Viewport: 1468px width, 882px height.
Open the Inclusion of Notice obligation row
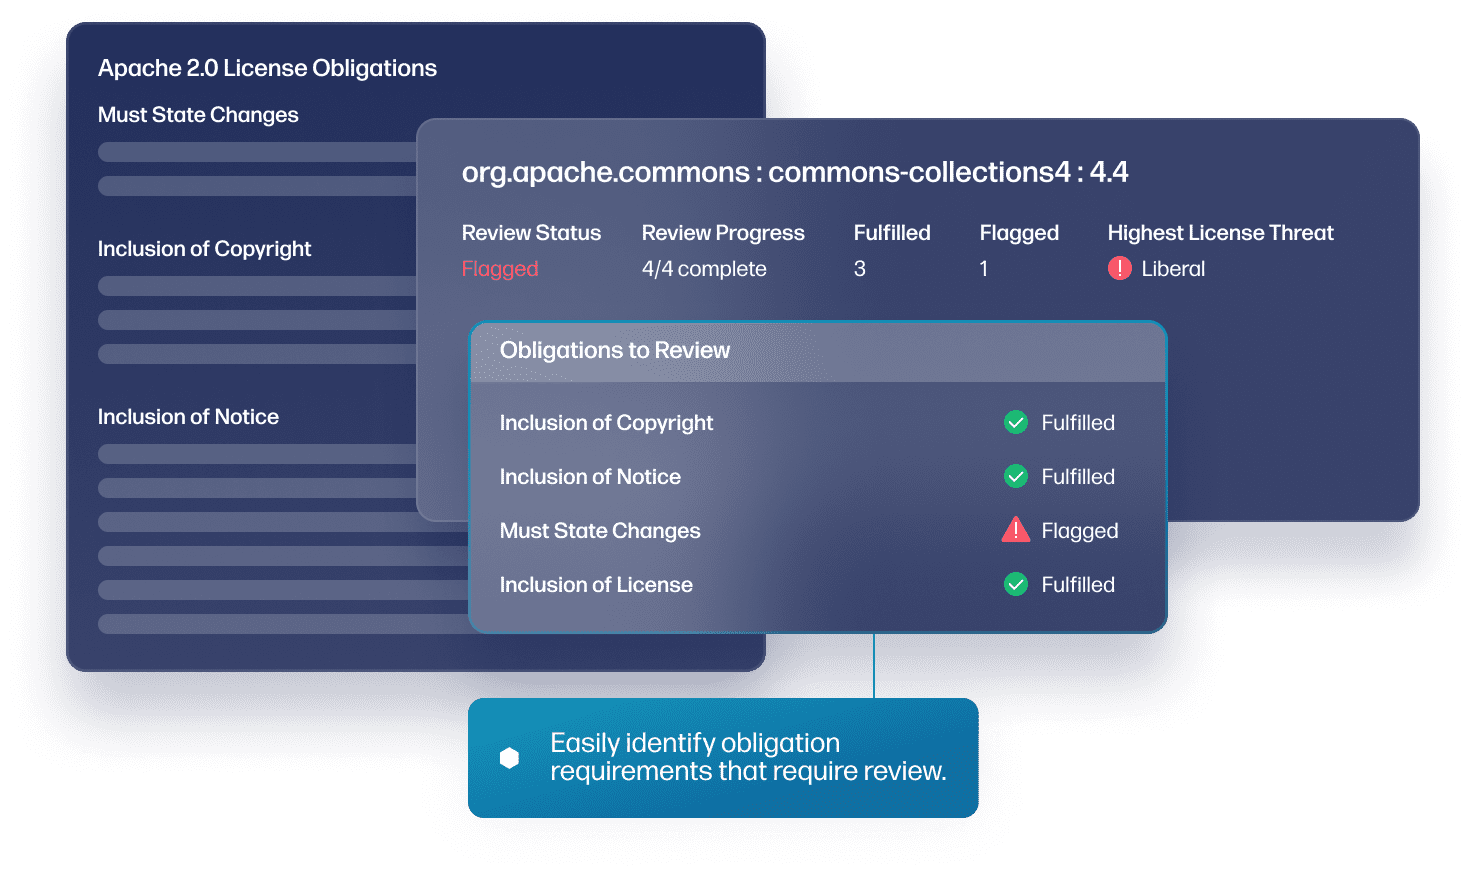tap(817, 477)
